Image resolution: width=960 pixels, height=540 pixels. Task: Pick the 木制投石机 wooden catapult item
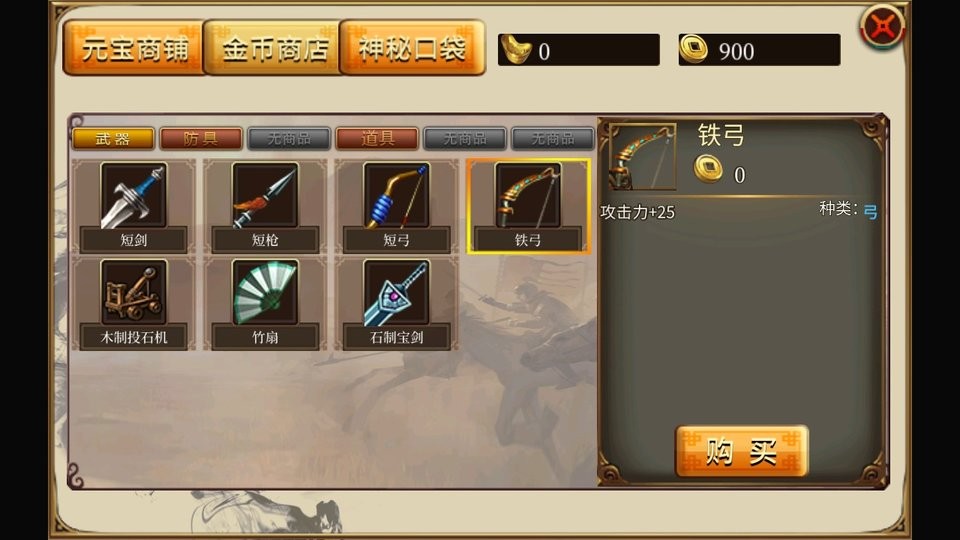133,304
